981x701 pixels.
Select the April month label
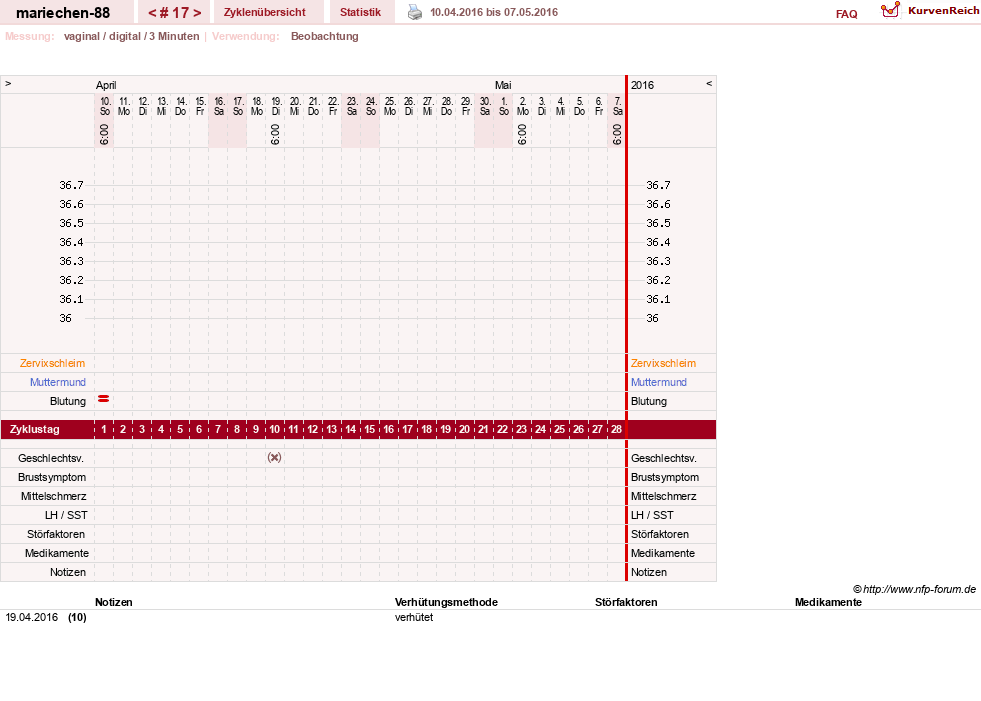click(106, 85)
